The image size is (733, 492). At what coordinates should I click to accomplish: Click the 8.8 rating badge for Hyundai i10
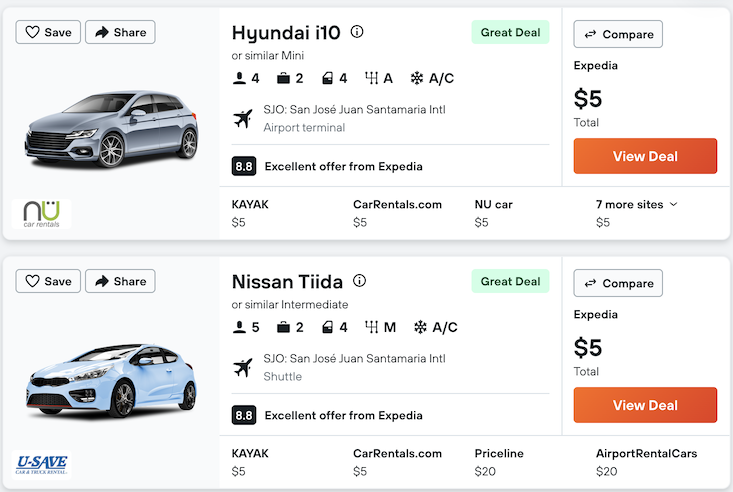point(244,166)
